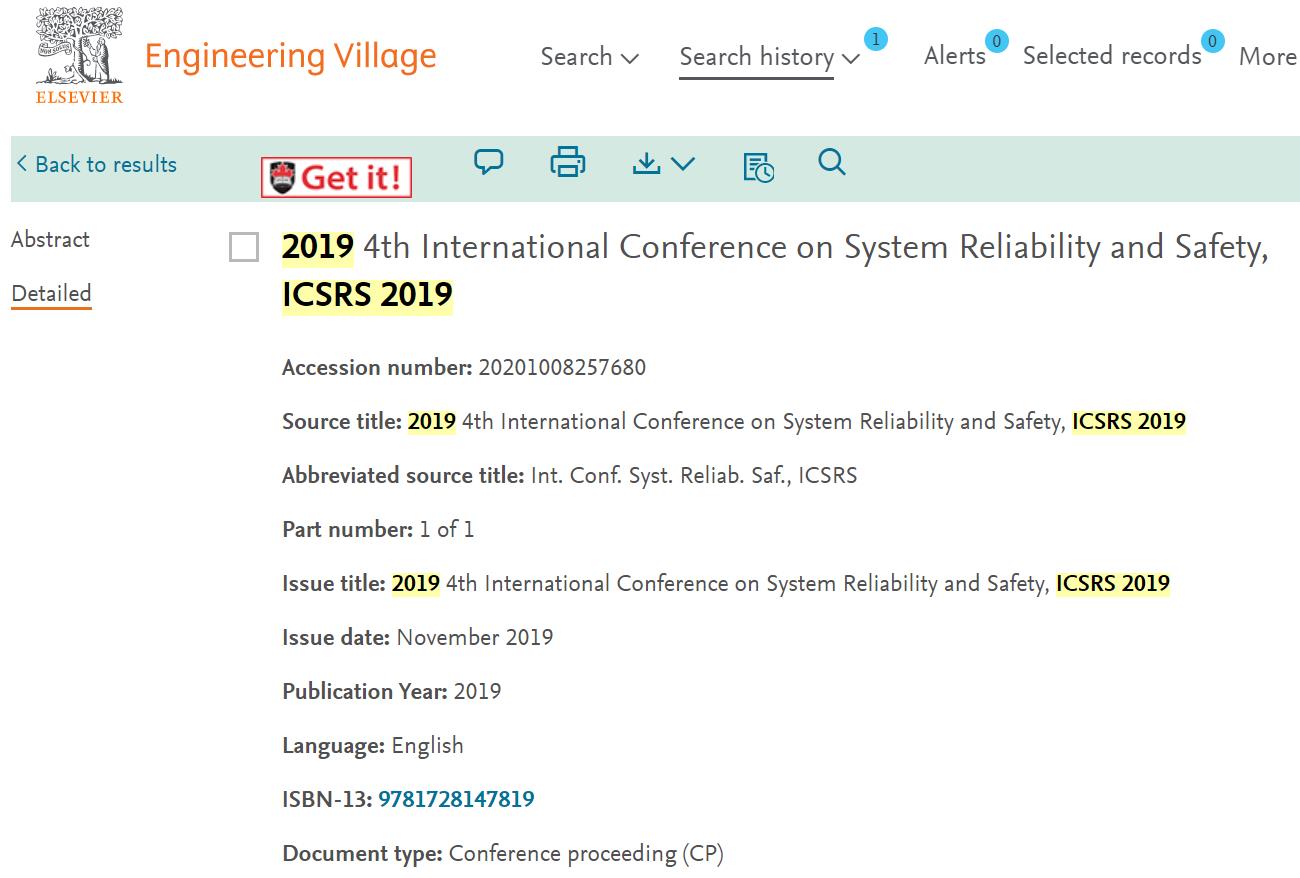
Task: Click the abbreviated source title text
Action: tap(694, 476)
